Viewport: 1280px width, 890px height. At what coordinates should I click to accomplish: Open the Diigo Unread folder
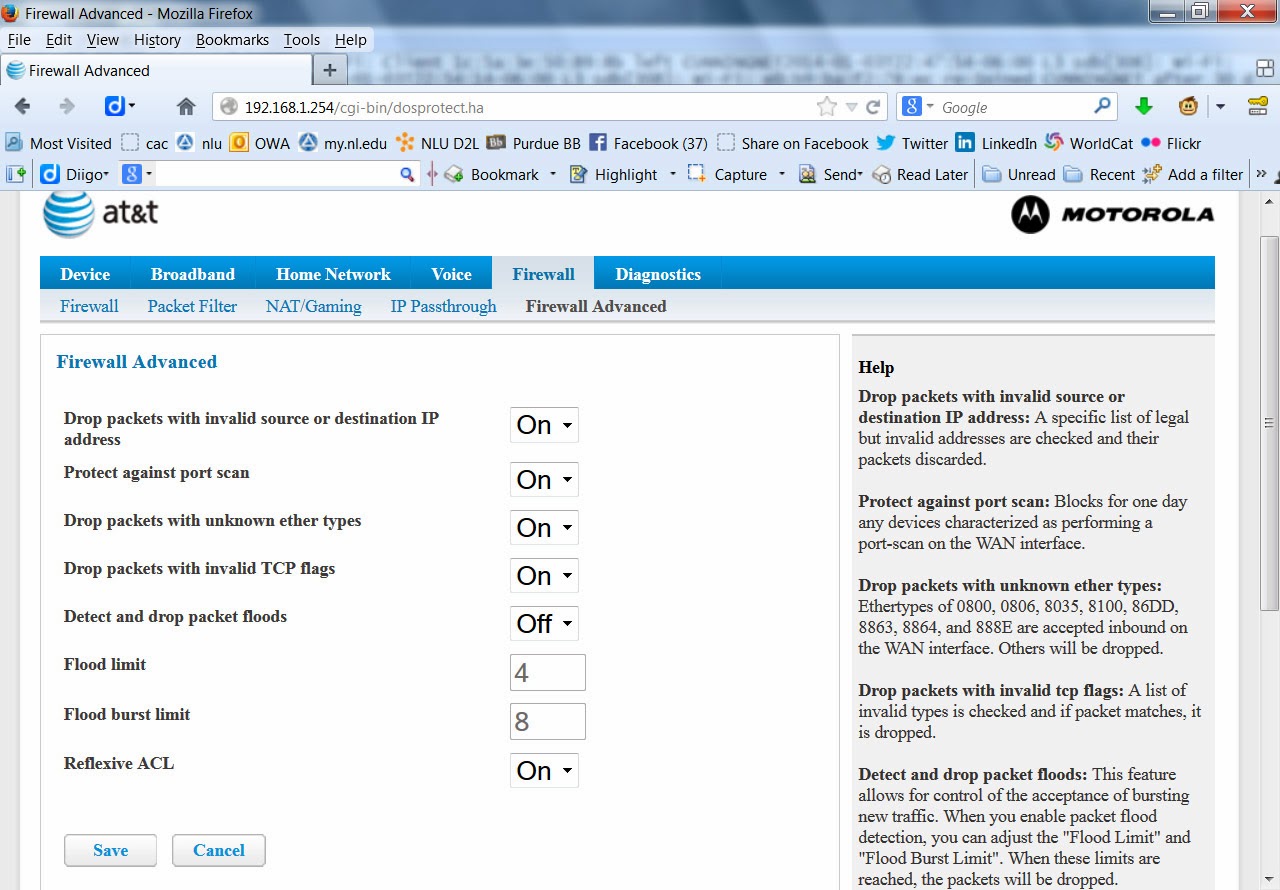(1018, 174)
